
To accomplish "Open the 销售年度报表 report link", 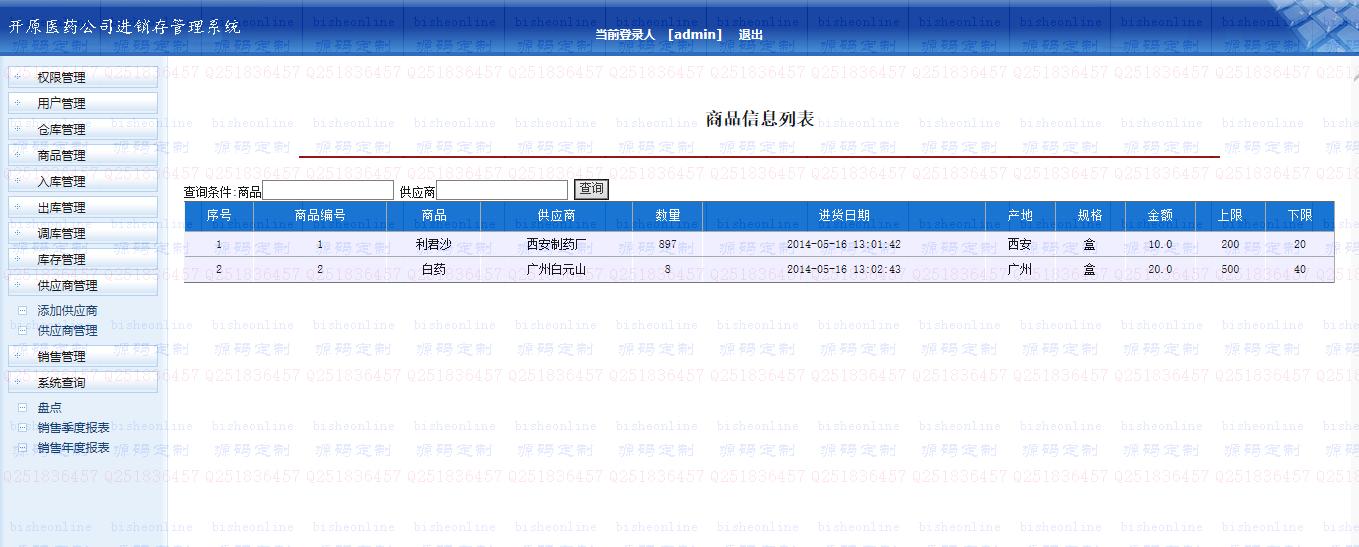I will 73,448.
